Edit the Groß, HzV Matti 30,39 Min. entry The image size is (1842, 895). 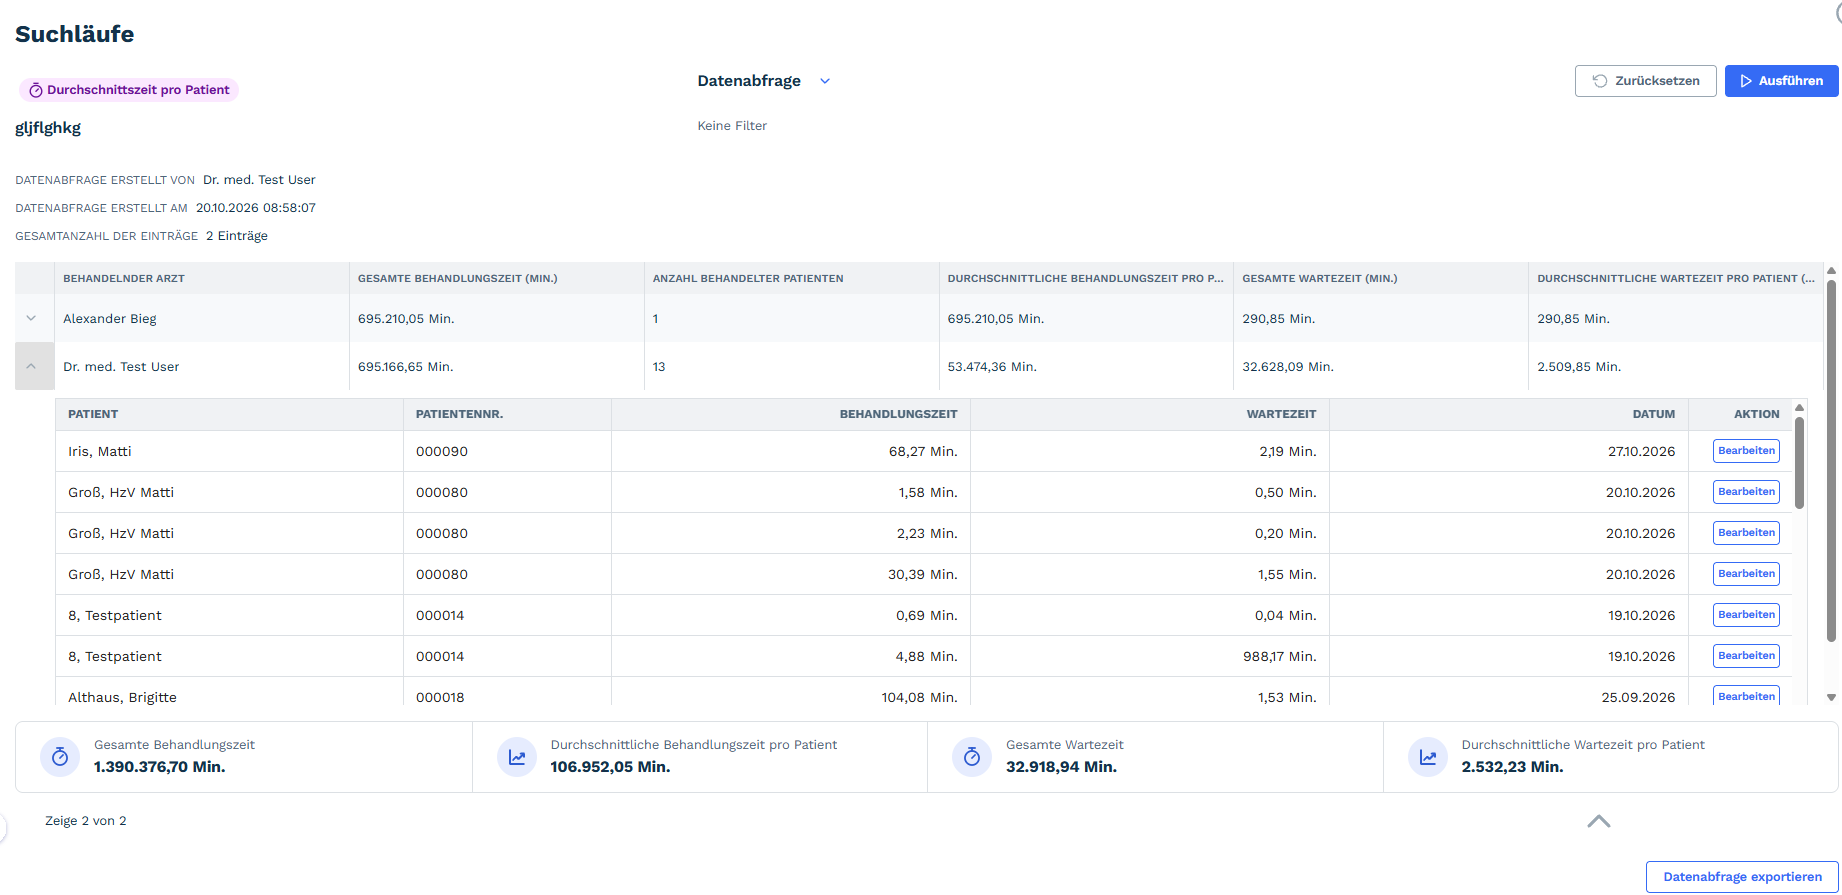tap(1746, 574)
